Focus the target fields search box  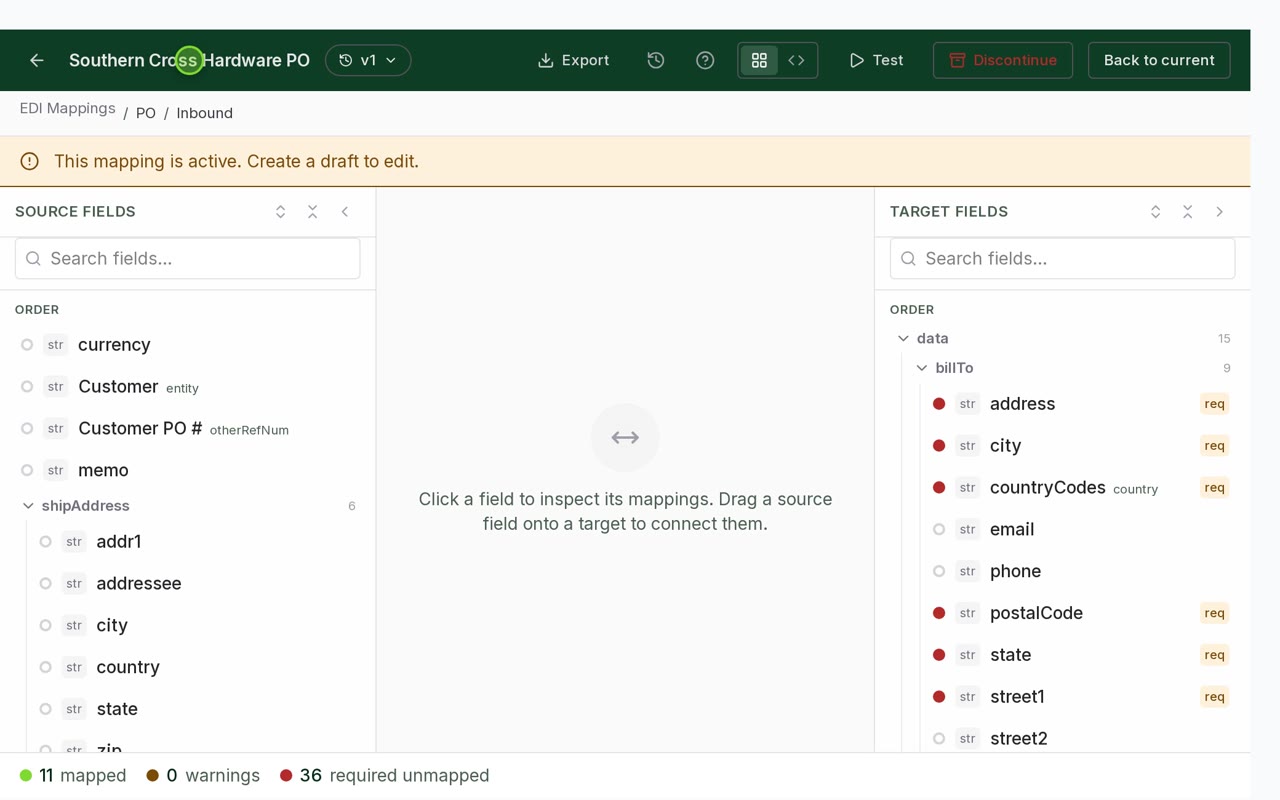pyautogui.click(x=1062, y=259)
